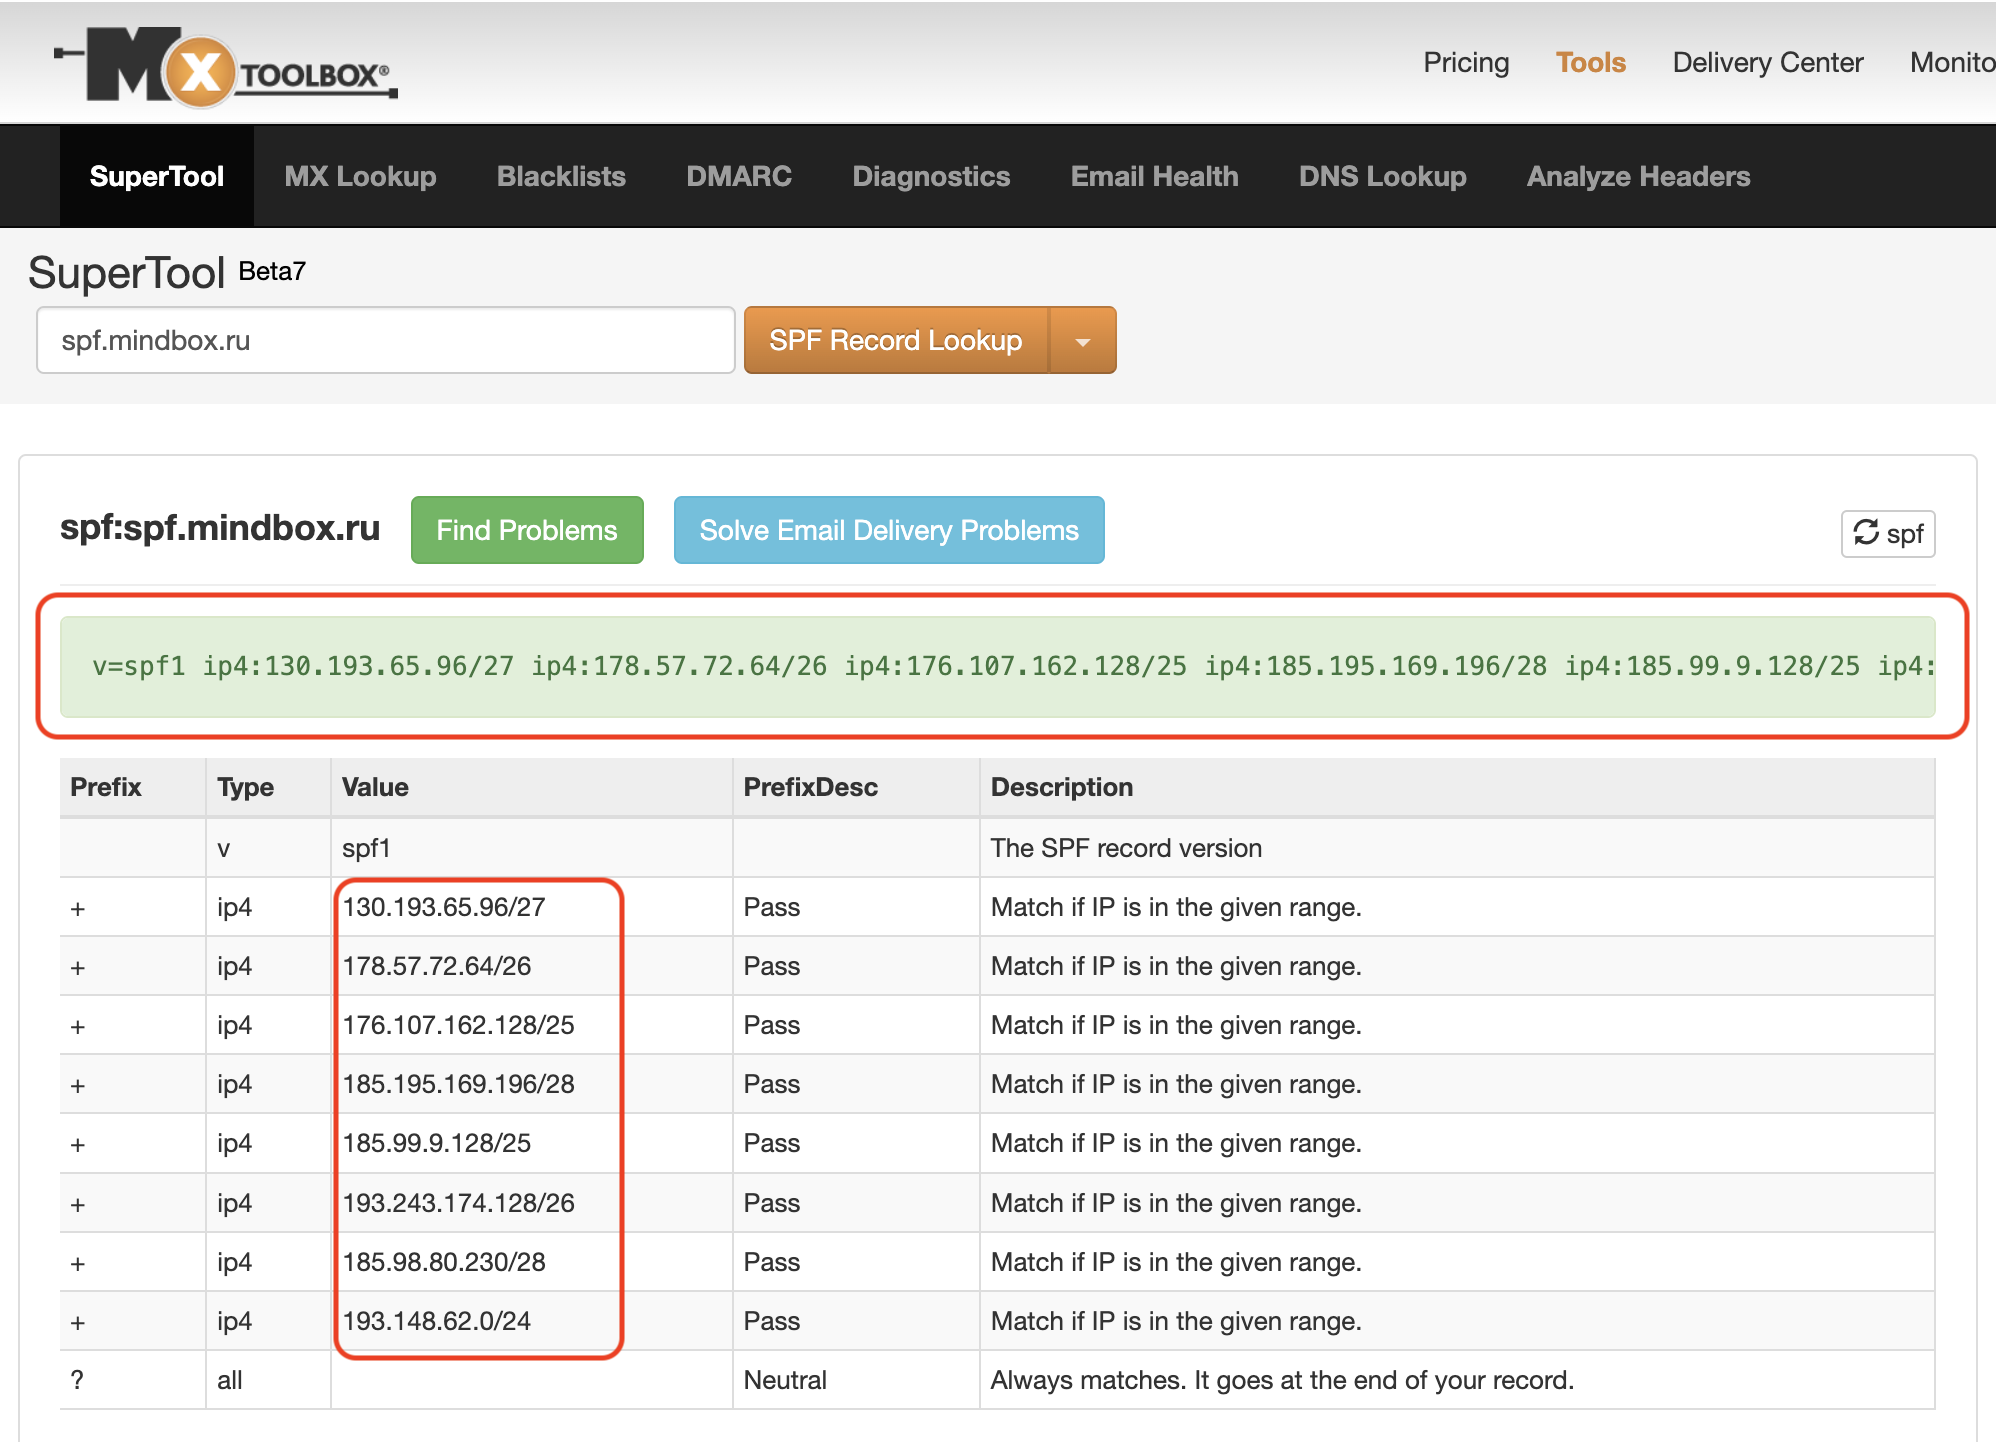Image resolution: width=1996 pixels, height=1442 pixels.
Task: Open the Blacklists tab
Action: click(561, 176)
